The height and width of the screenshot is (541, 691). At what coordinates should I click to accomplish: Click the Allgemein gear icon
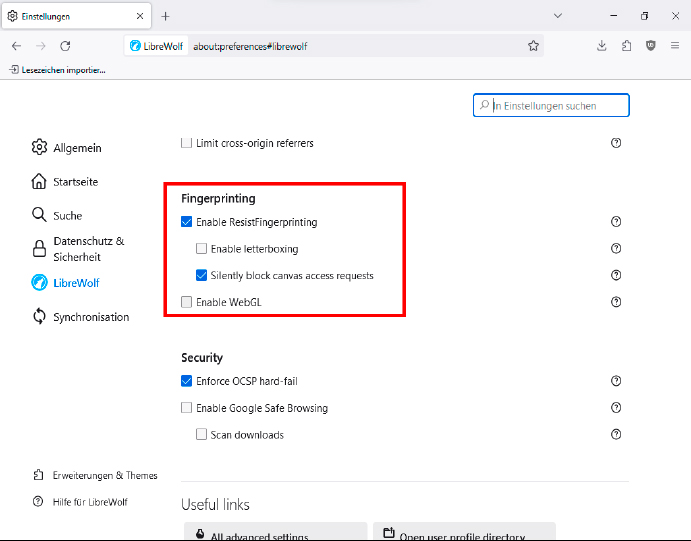pyautogui.click(x=39, y=147)
